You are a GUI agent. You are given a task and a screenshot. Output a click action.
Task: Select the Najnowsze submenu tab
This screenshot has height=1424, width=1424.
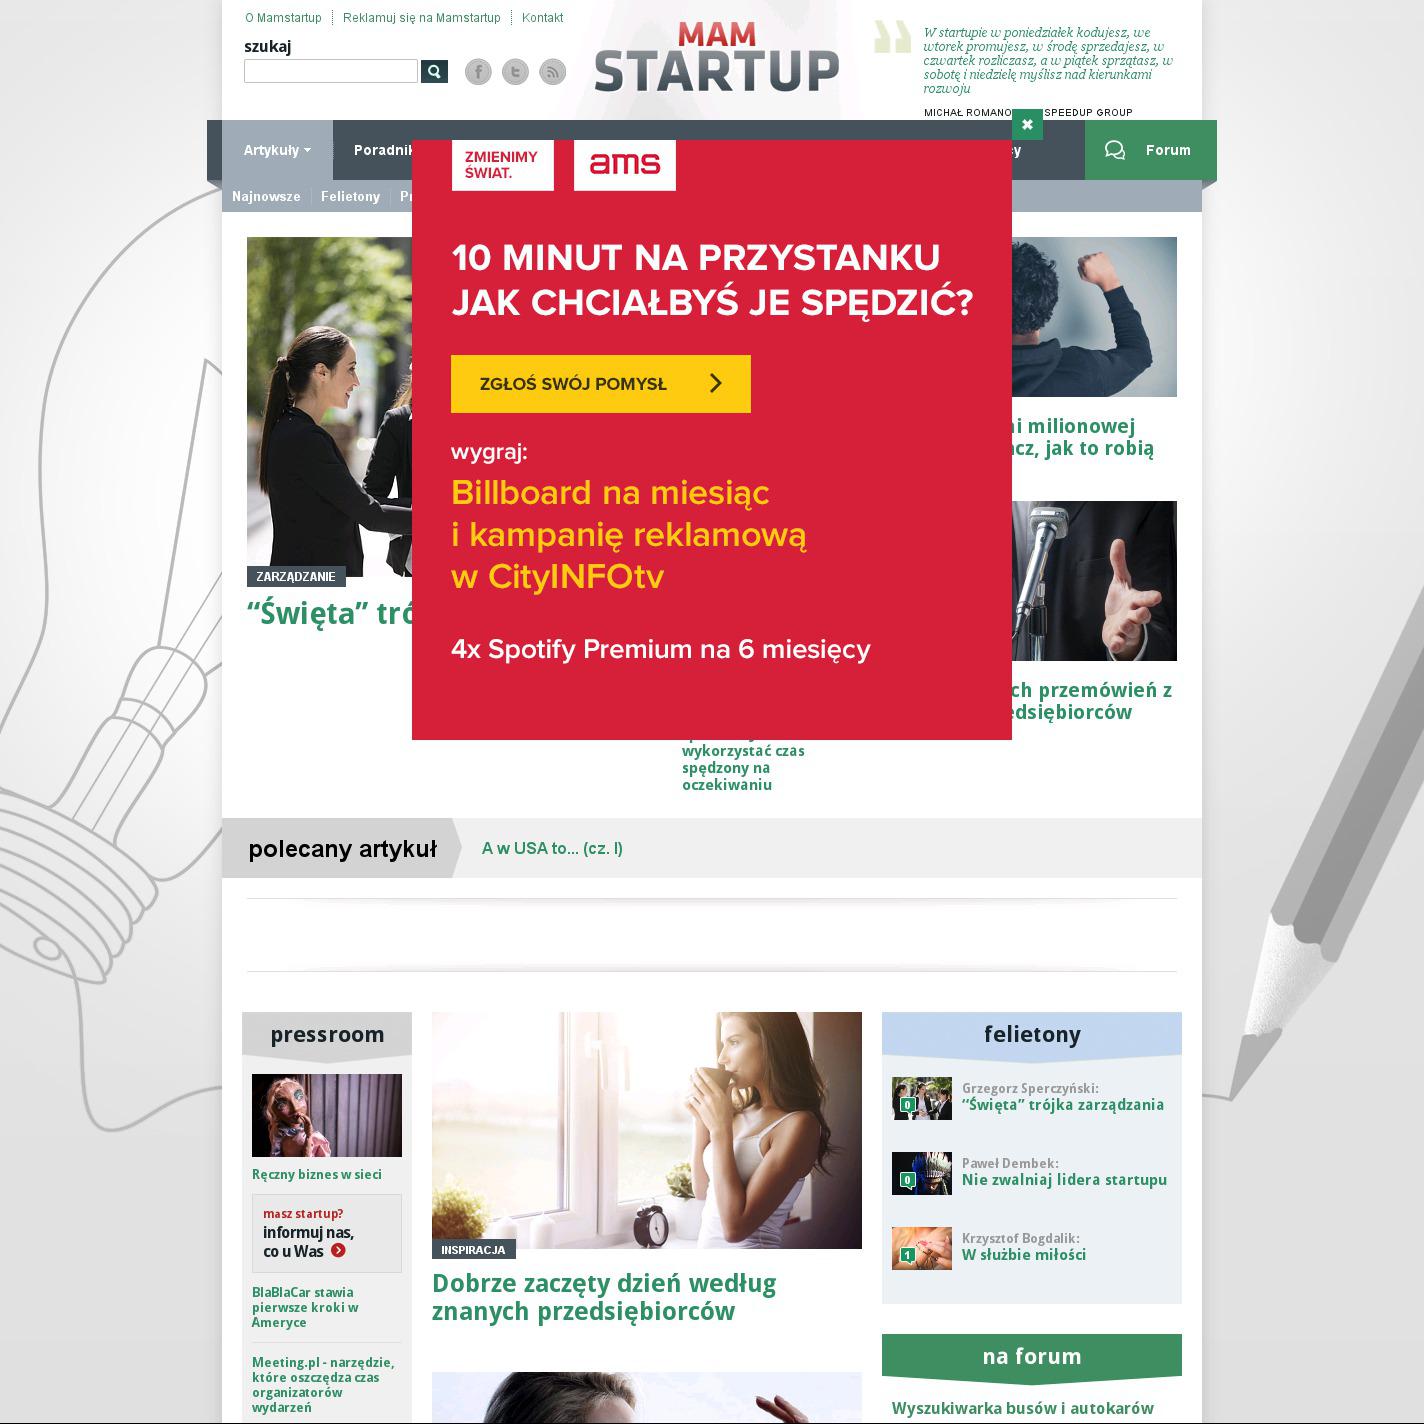coord(266,196)
